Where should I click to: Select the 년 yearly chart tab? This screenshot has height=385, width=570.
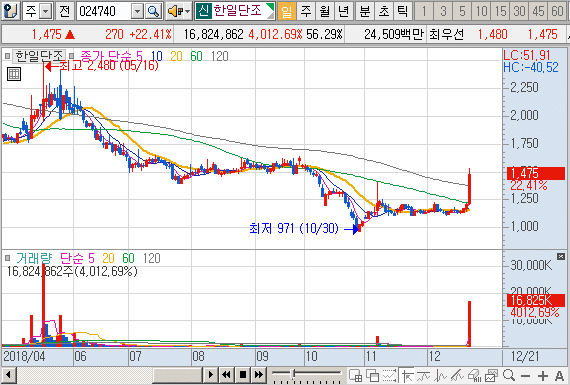click(x=343, y=11)
